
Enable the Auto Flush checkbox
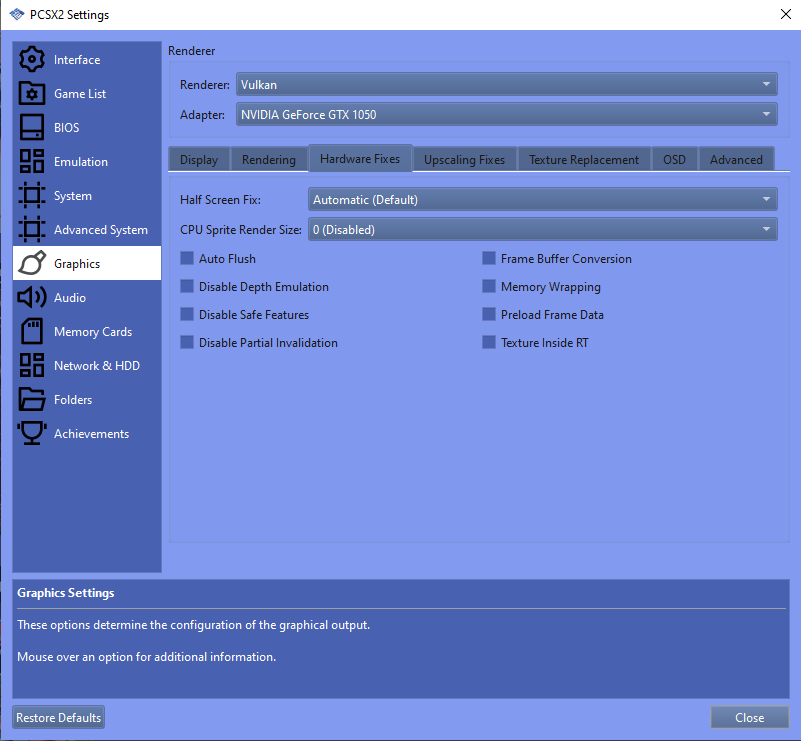click(x=187, y=258)
